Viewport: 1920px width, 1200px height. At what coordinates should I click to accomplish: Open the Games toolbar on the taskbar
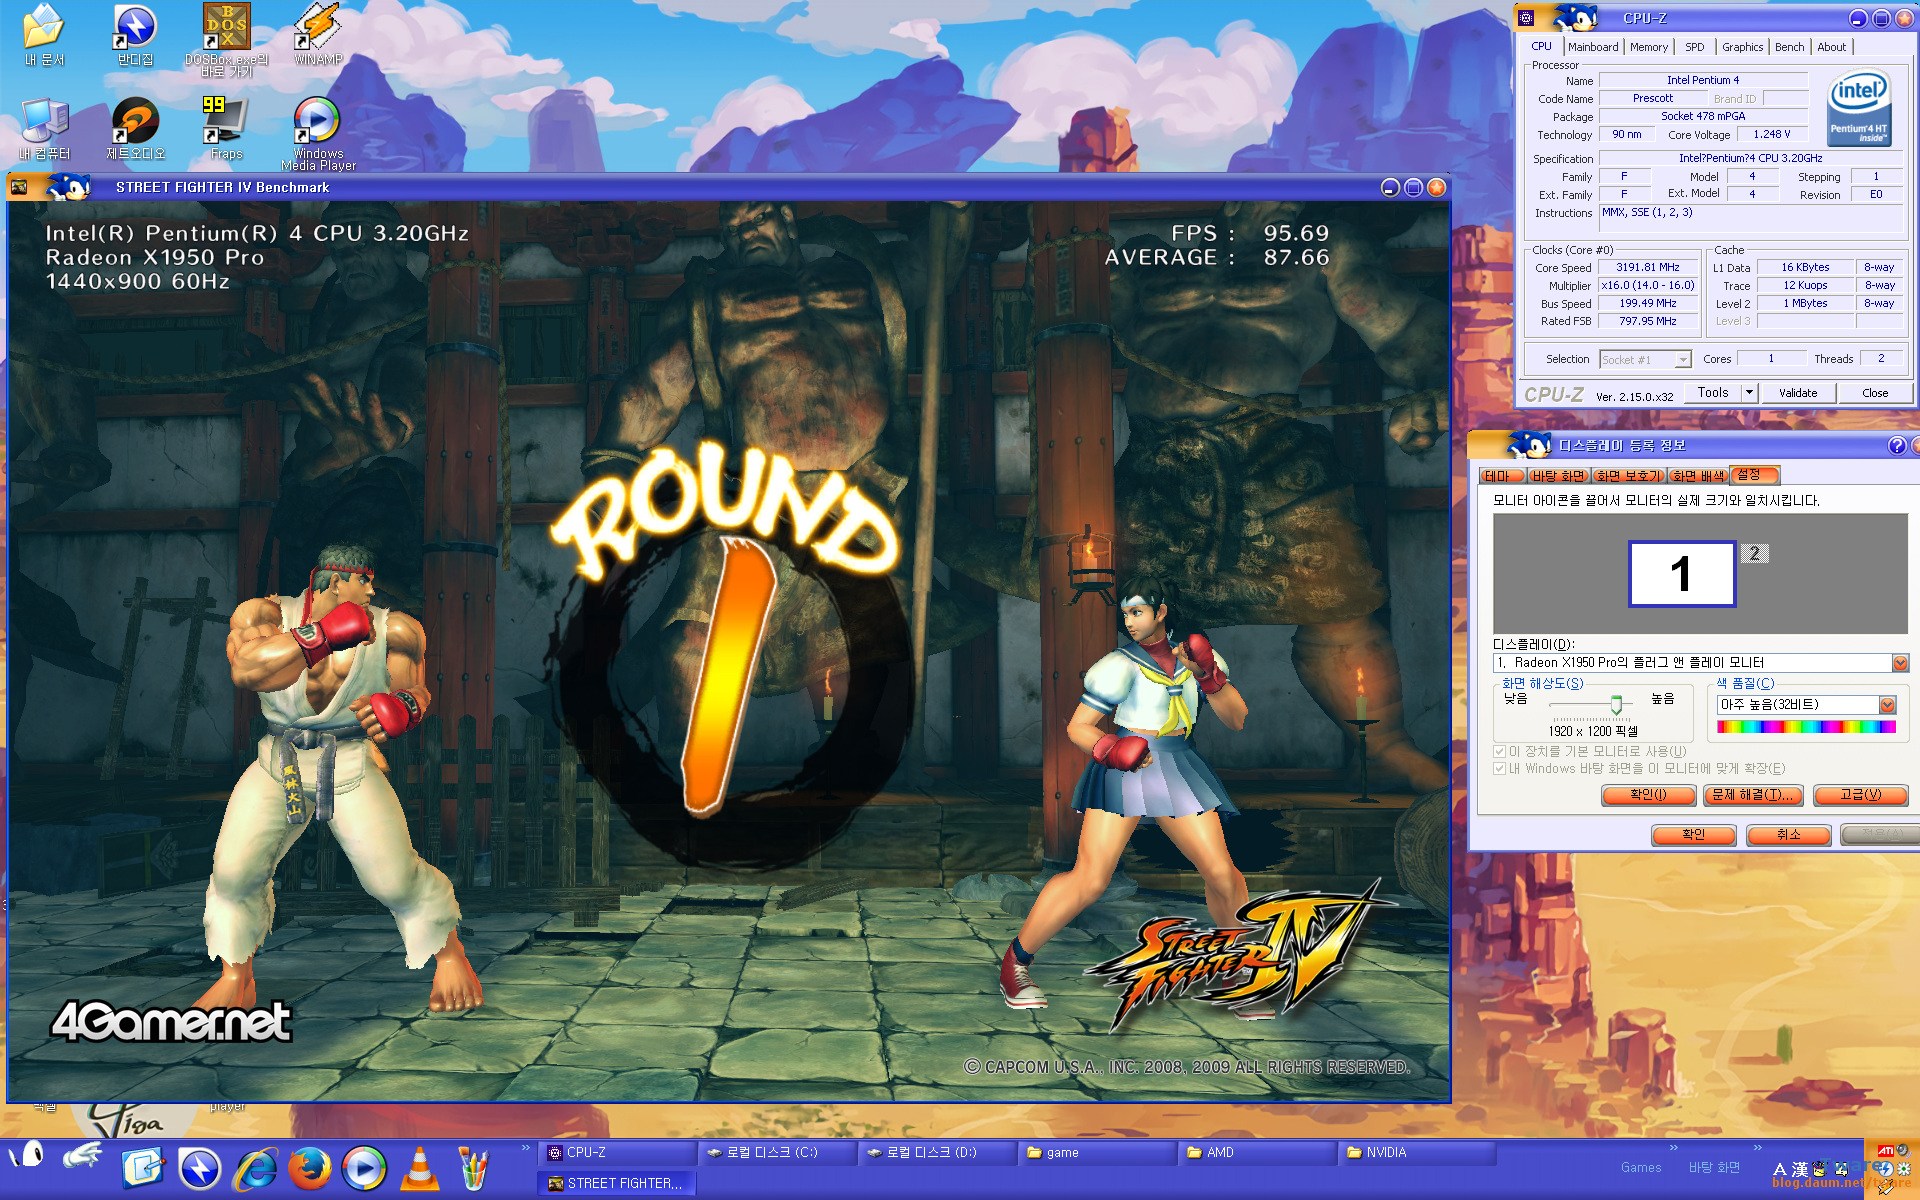pos(1641,1168)
